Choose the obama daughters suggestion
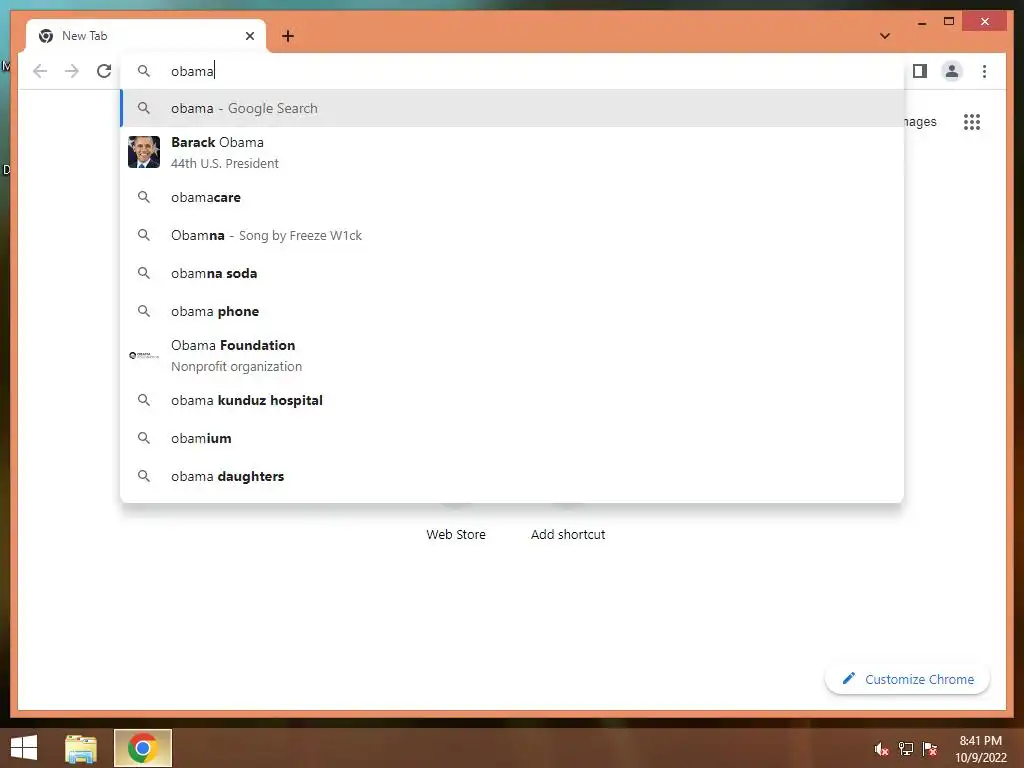 click(x=513, y=476)
